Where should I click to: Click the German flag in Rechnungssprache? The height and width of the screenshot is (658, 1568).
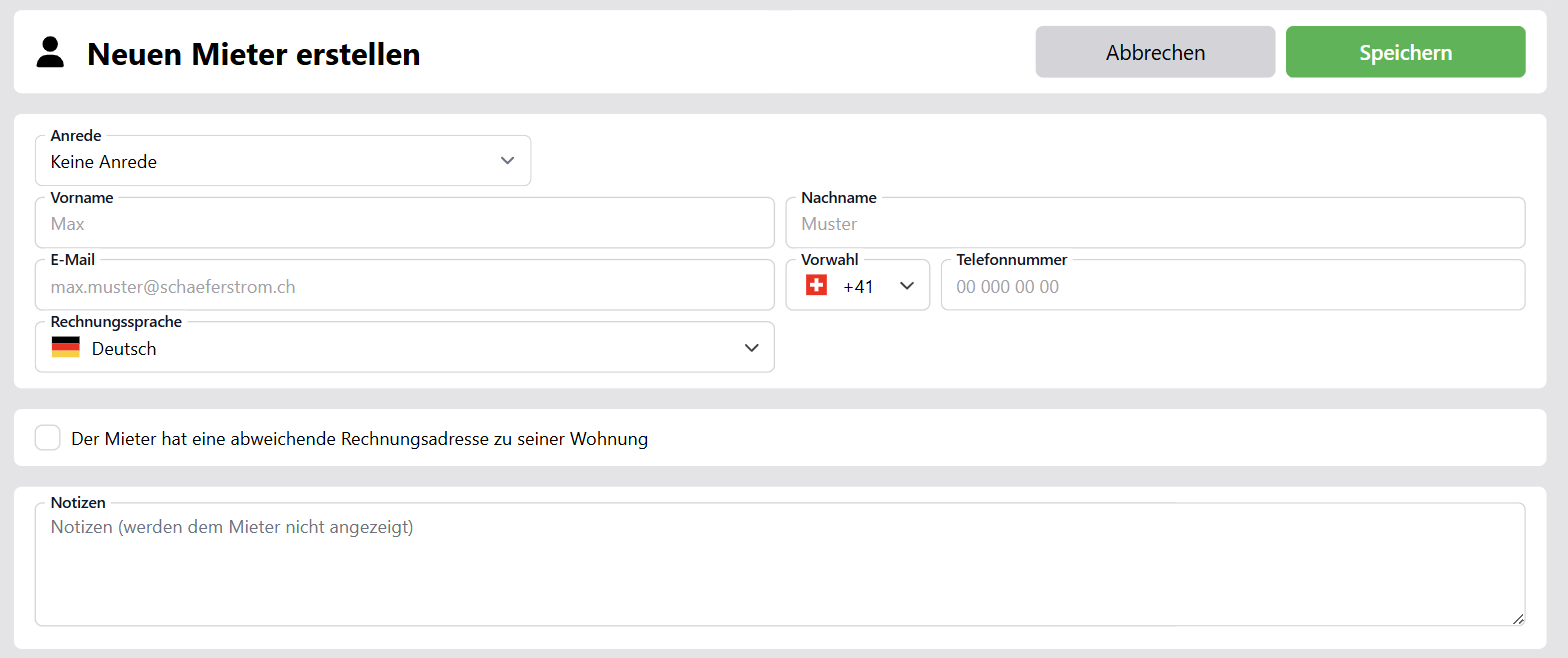pos(65,348)
